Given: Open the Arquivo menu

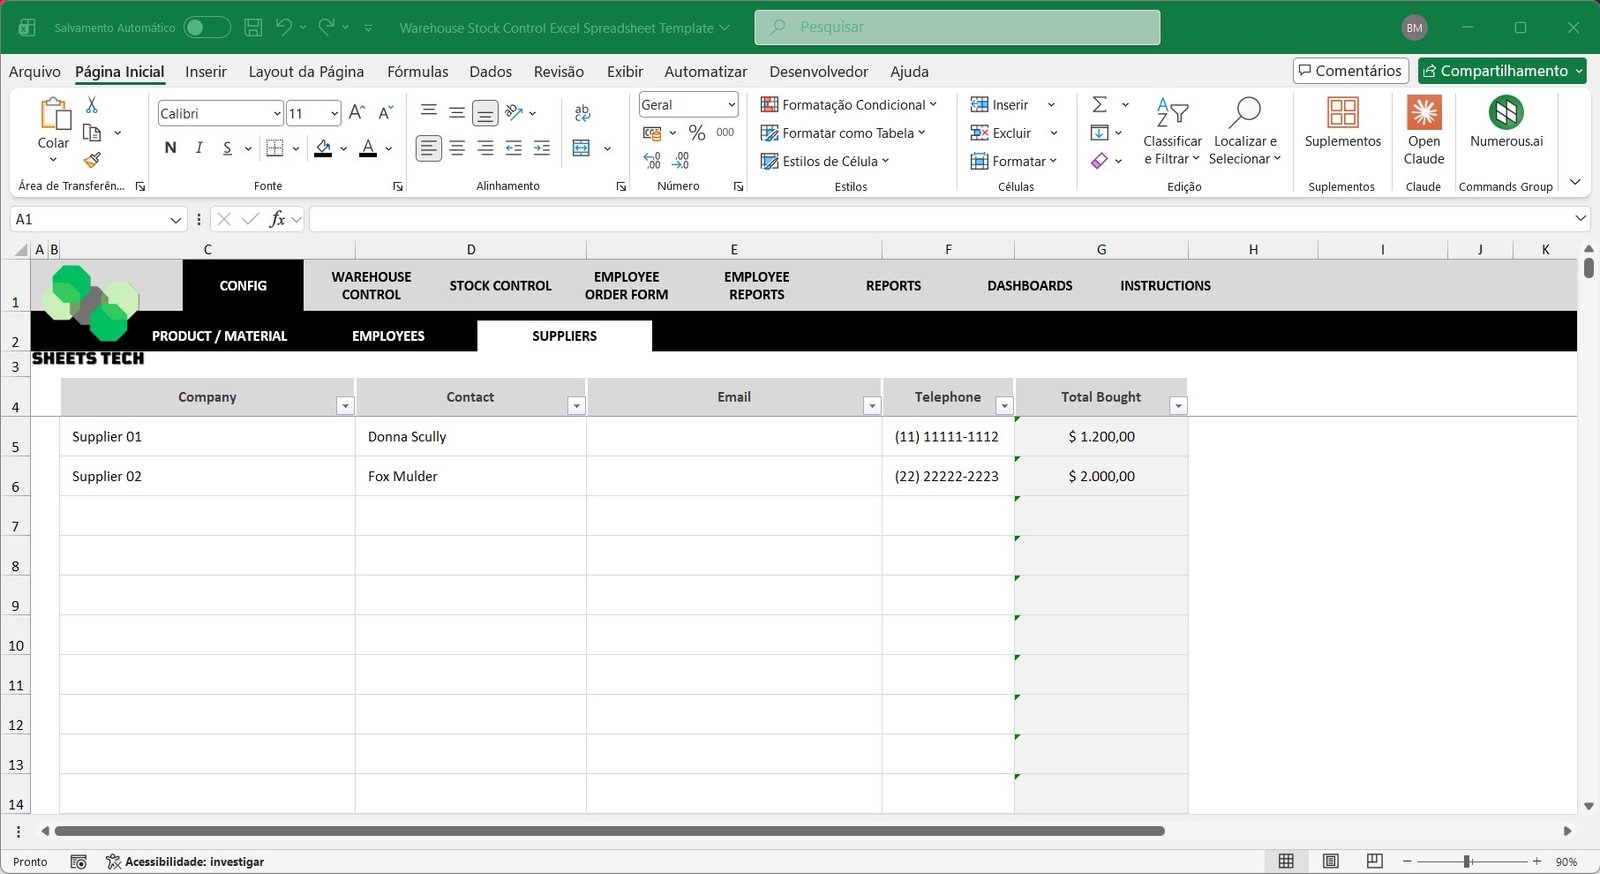Looking at the screenshot, I should (35, 72).
